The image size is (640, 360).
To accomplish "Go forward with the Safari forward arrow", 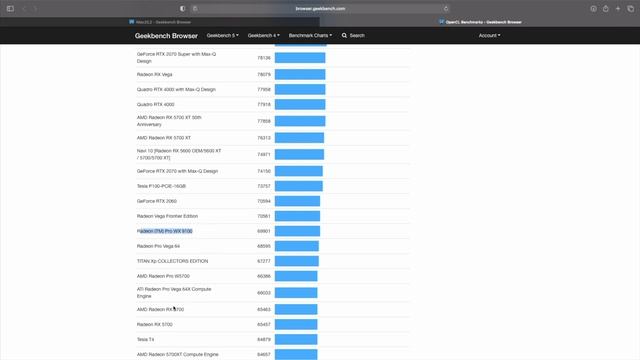I will pyautogui.click(x=36, y=9).
